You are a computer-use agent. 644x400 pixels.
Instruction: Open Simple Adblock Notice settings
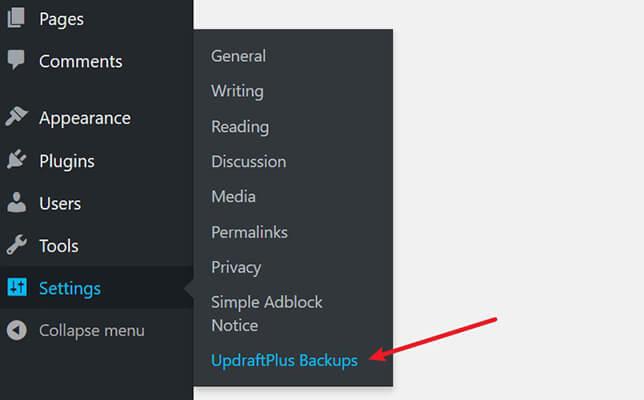pyautogui.click(x=267, y=314)
